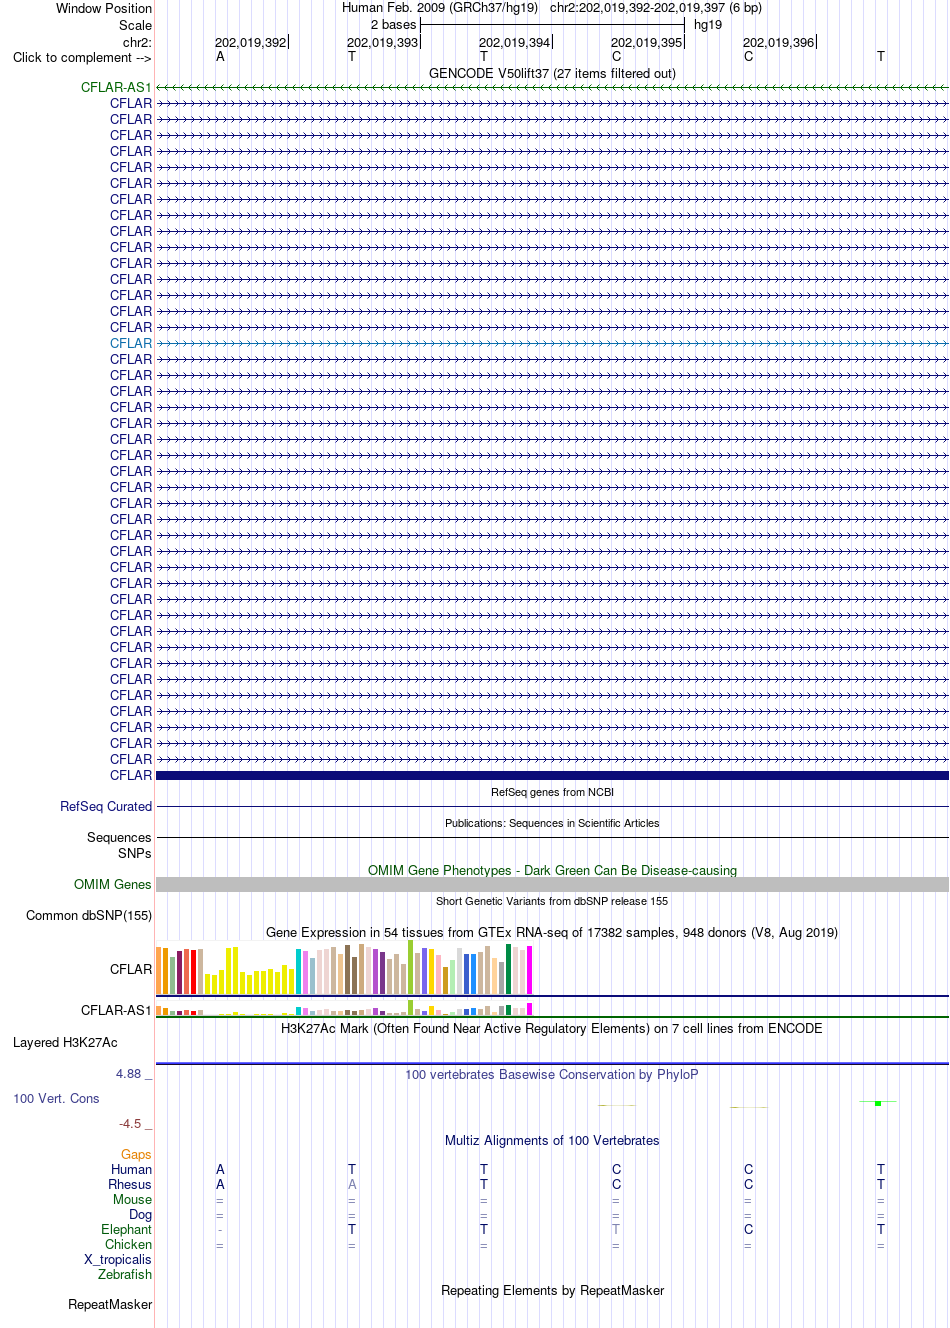The image size is (950, 1328).
Task: Click the orange Gaps alignment label
Action: pyautogui.click(x=136, y=1154)
